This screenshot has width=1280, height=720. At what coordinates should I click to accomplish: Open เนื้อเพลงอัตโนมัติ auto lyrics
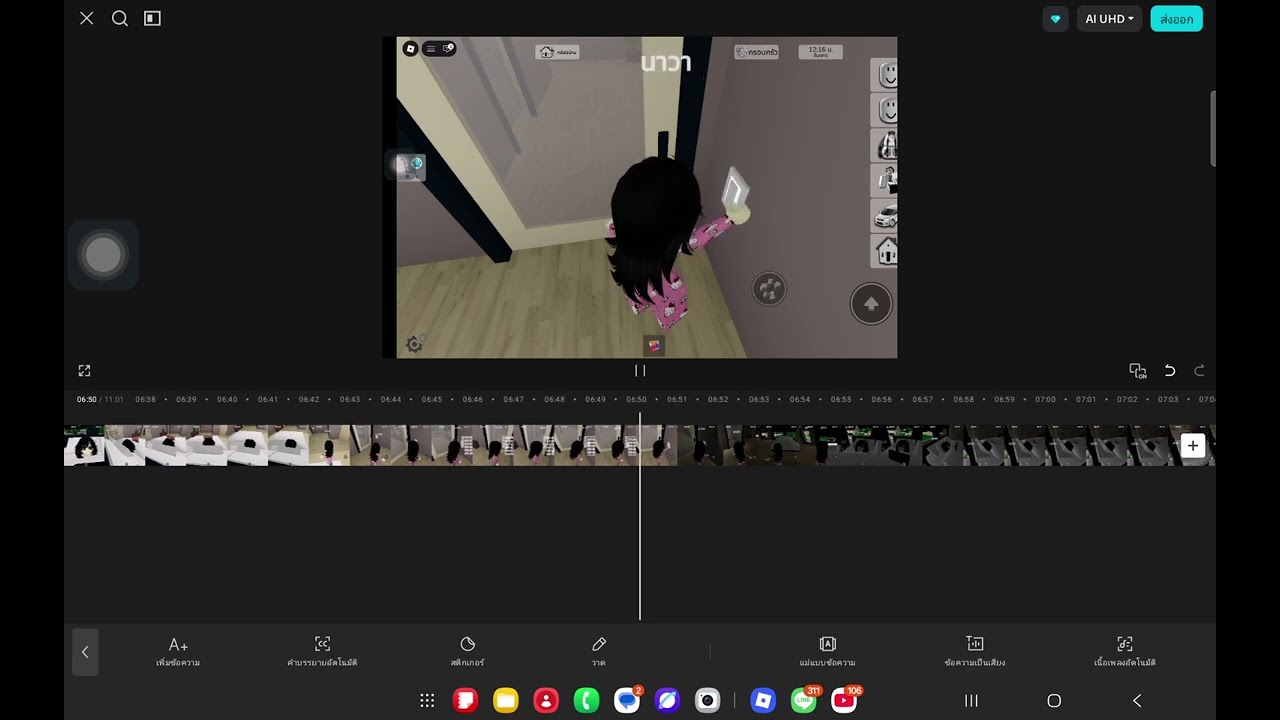(x=1125, y=652)
